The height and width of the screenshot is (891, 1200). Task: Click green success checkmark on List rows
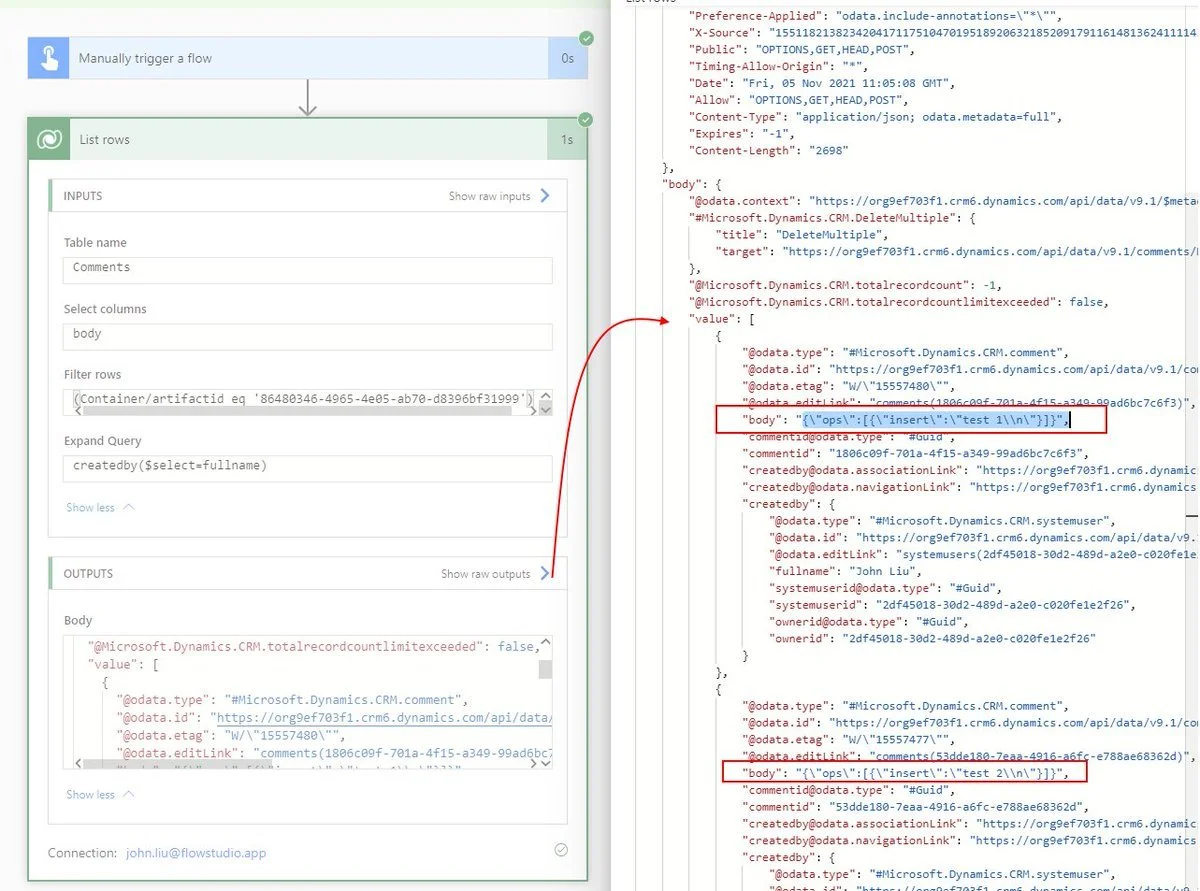(586, 119)
